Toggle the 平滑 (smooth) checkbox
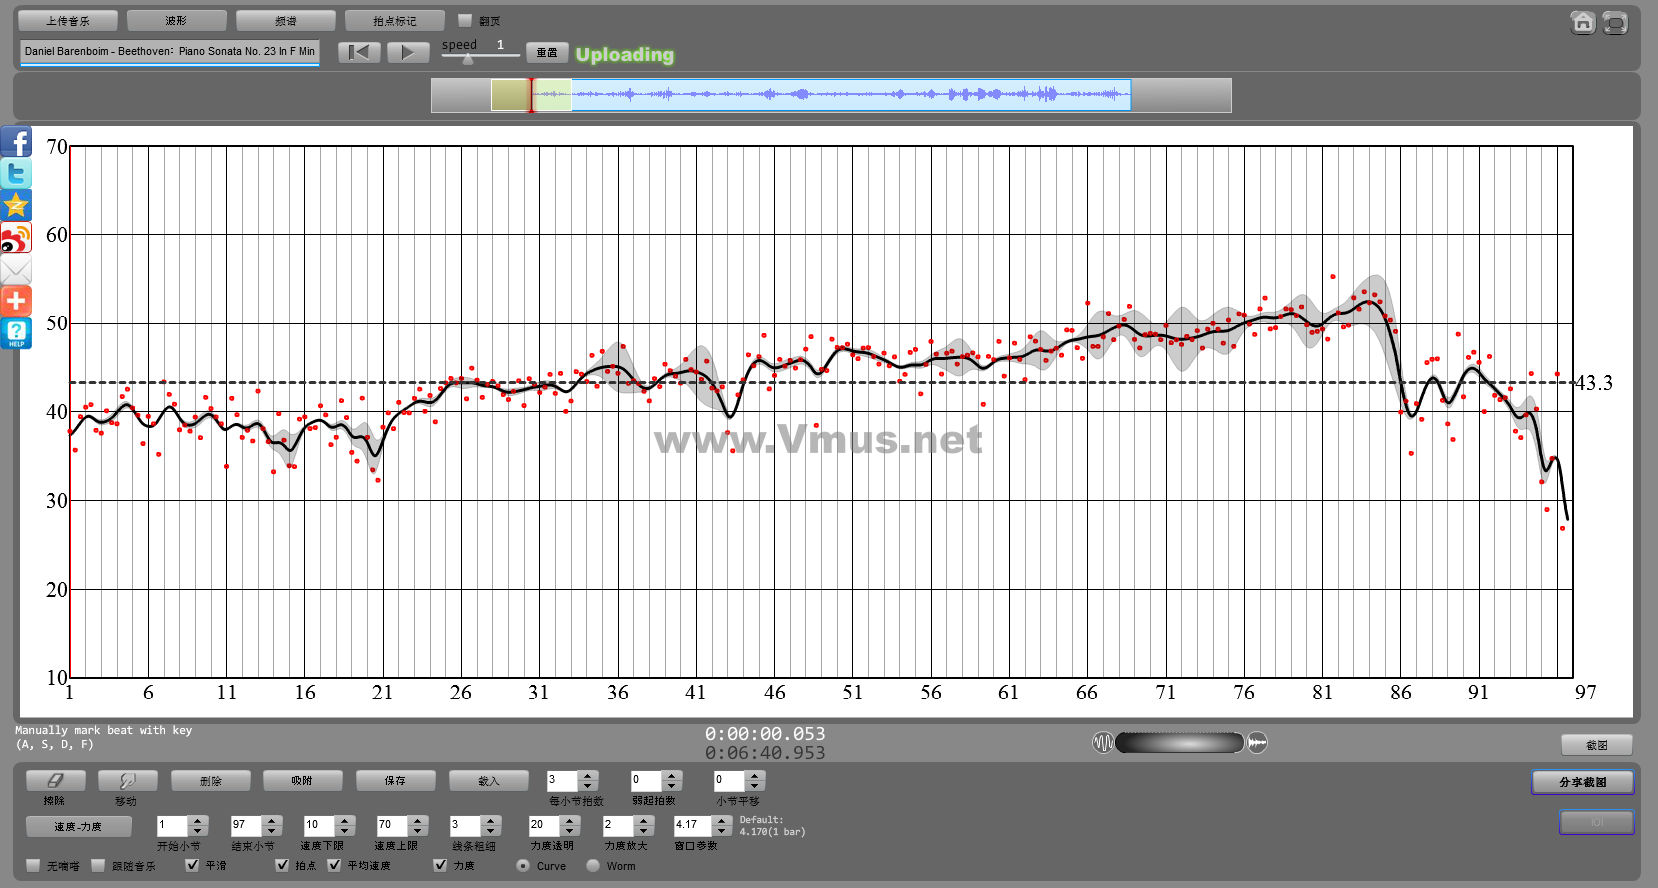 click(x=193, y=865)
